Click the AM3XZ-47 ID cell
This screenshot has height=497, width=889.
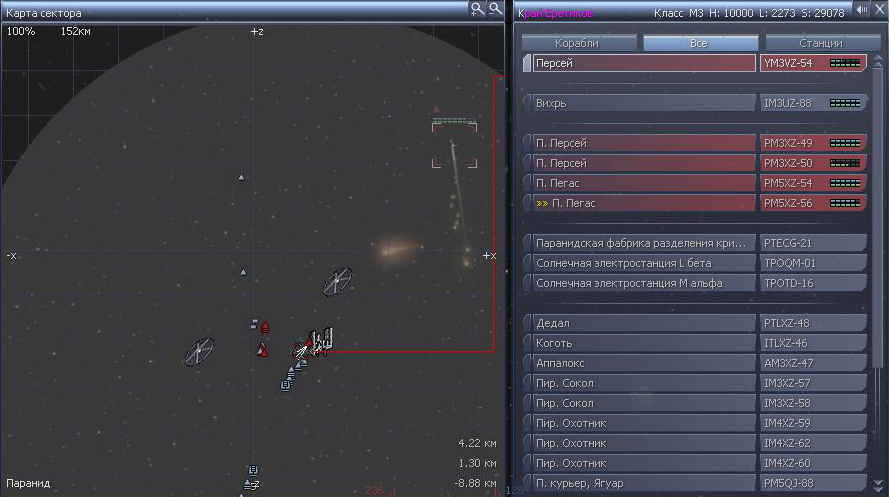[813, 363]
